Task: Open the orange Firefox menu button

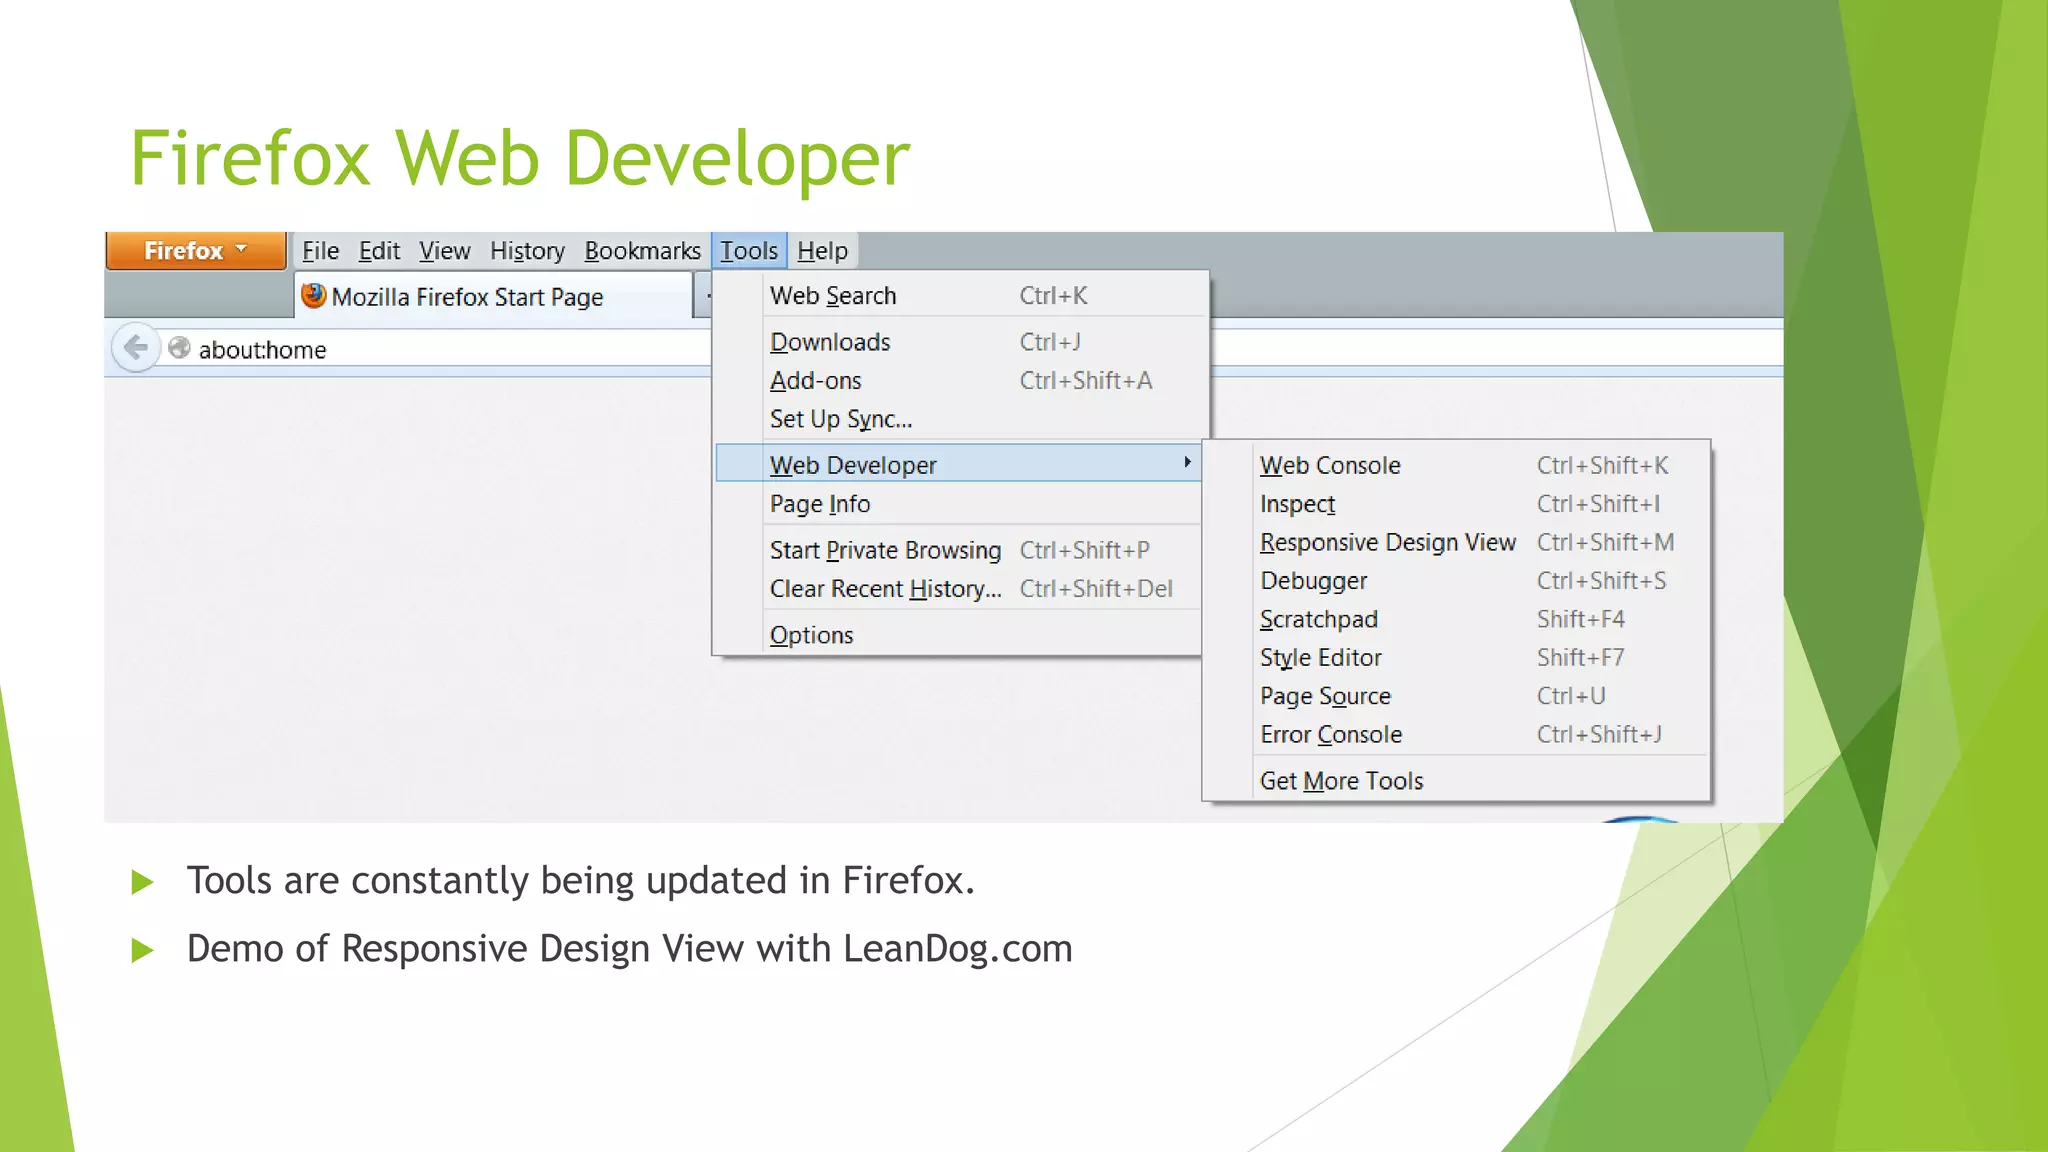Action: click(x=196, y=250)
